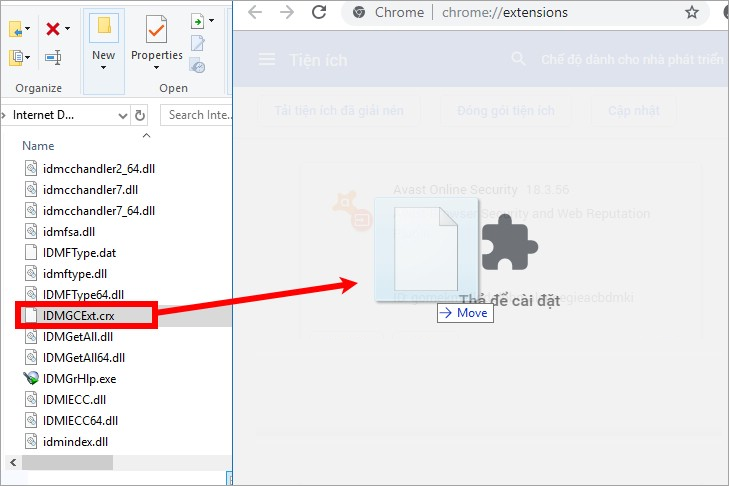
Task: Click the Search input field in Explorer
Action: 195,115
